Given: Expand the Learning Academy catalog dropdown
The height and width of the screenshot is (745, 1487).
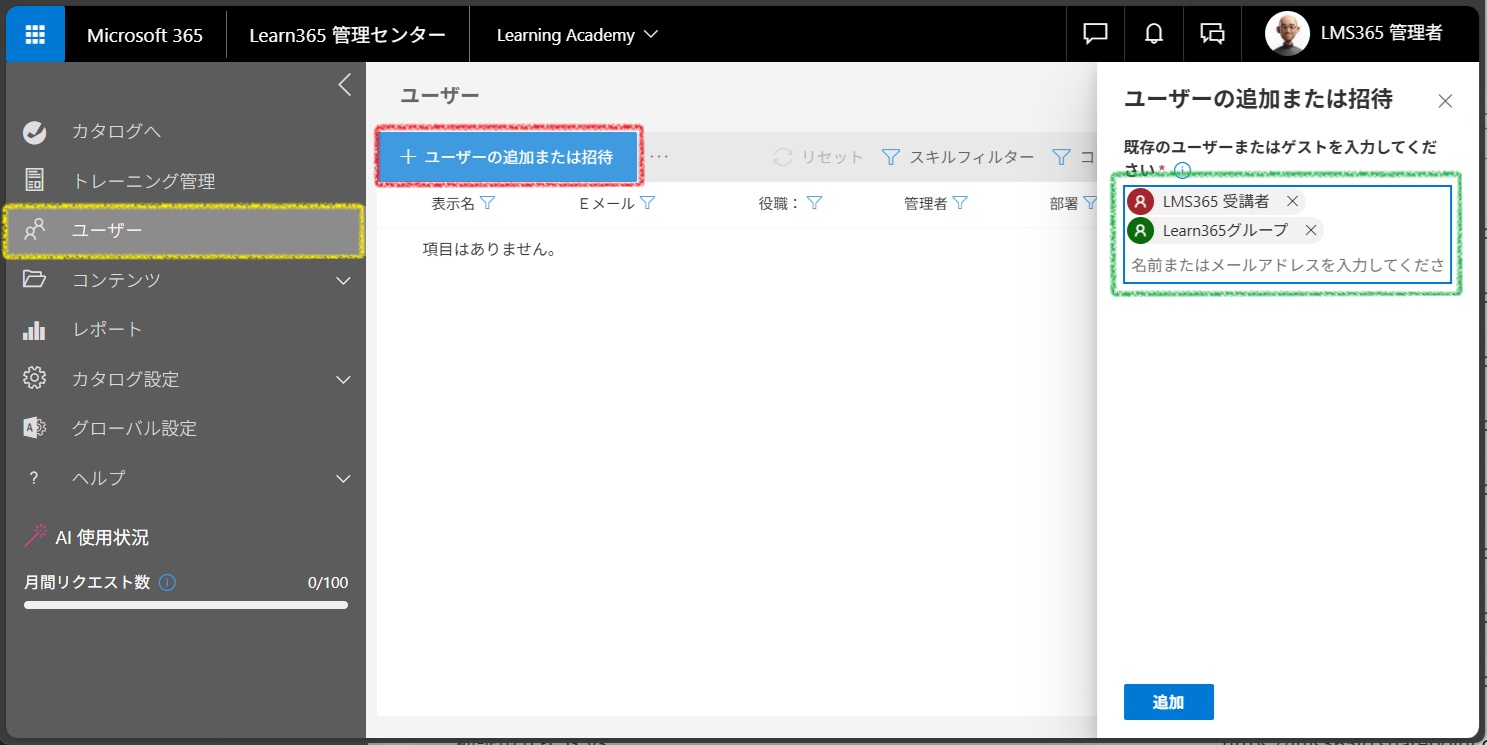Looking at the screenshot, I should pyautogui.click(x=578, y=35).
